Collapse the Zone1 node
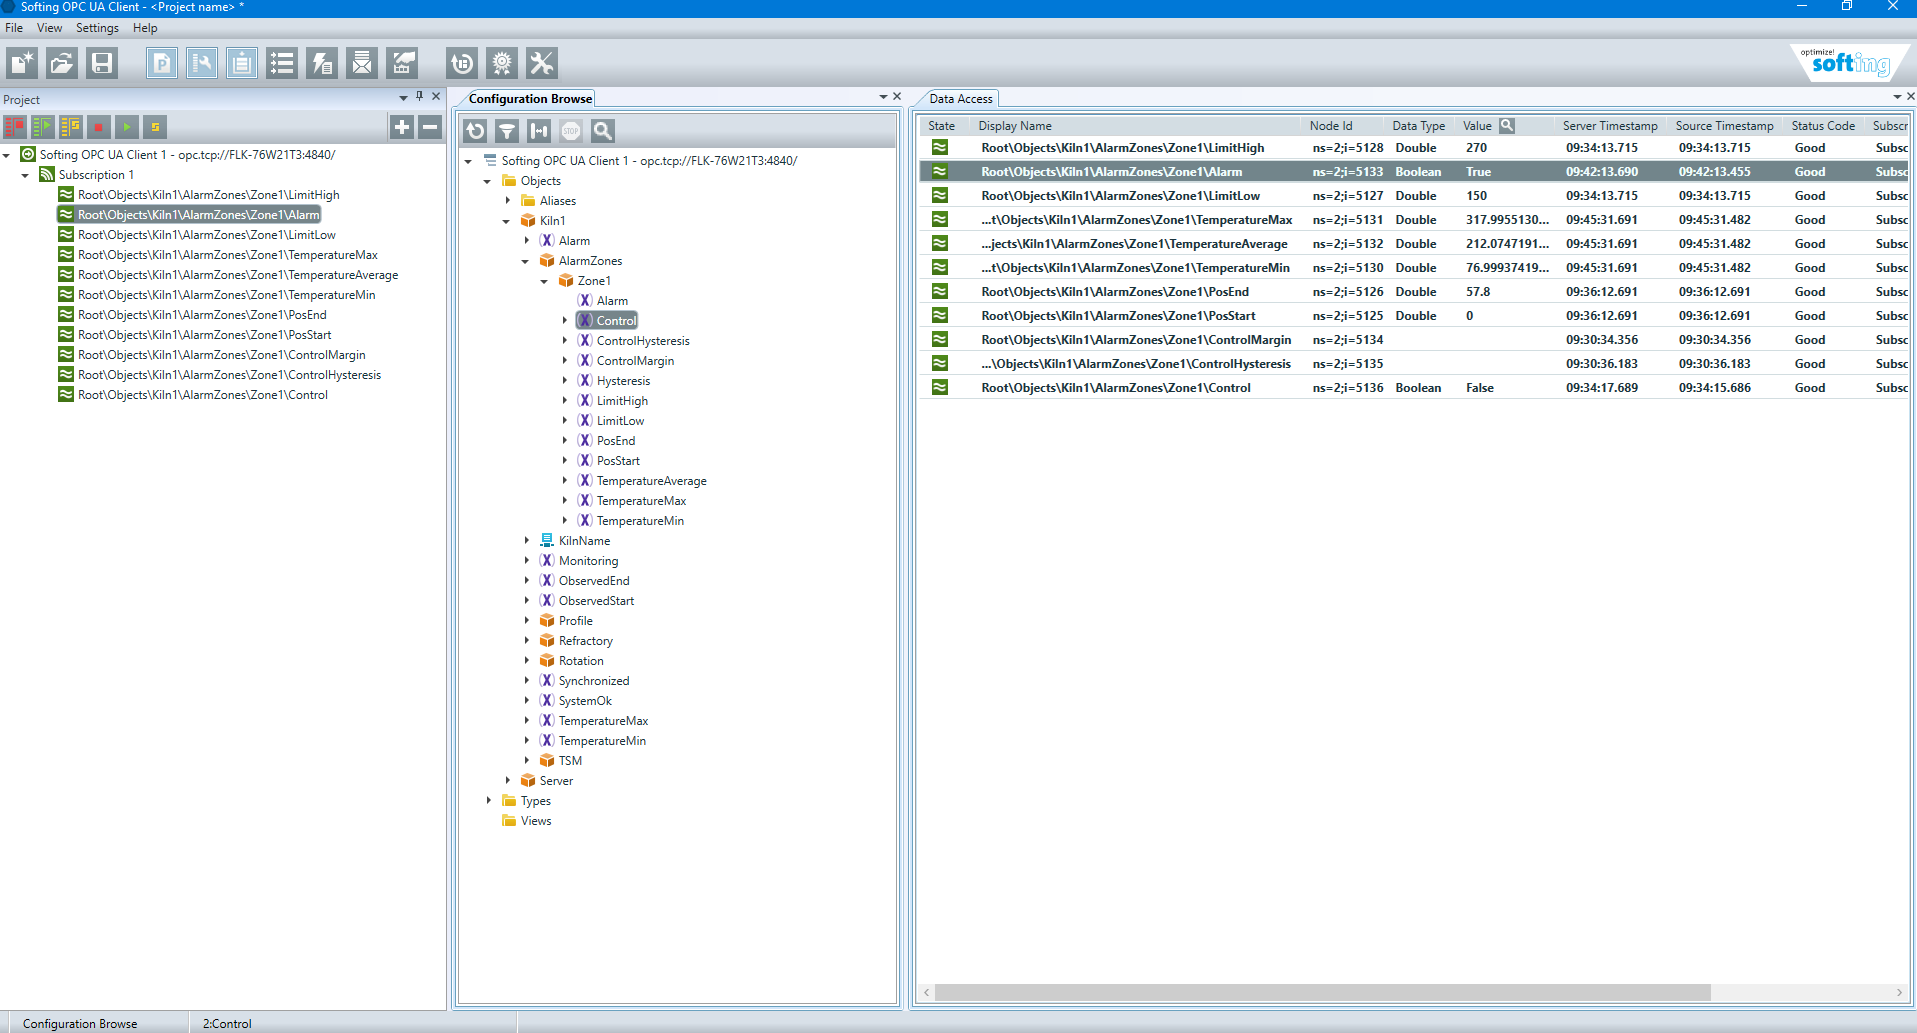The image size is (1917, 1033). [545, 281]
